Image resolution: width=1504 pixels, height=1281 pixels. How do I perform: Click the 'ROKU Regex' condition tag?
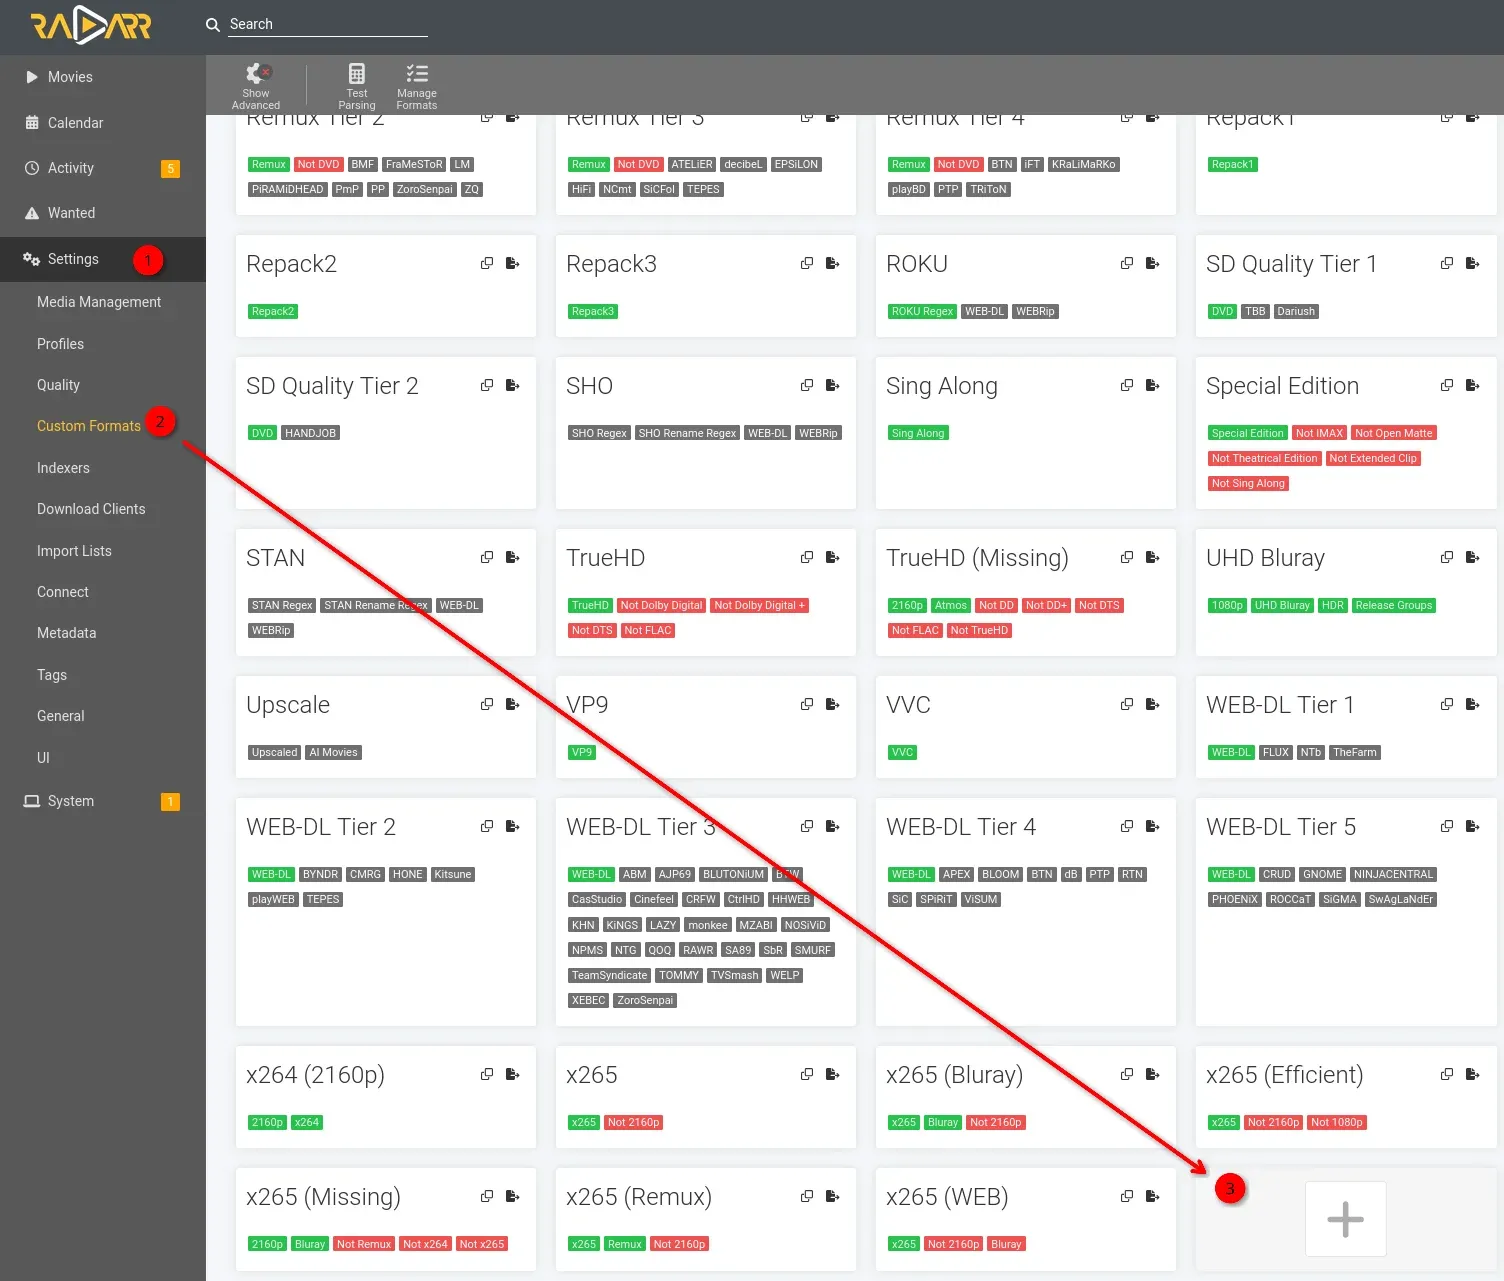point(922,311)
